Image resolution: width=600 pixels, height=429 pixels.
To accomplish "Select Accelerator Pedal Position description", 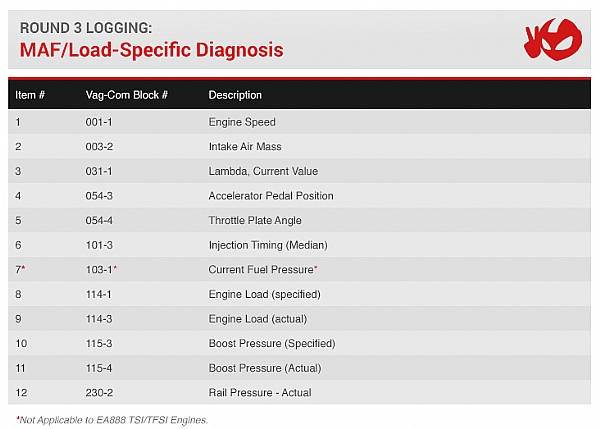I will coord(271,196).
